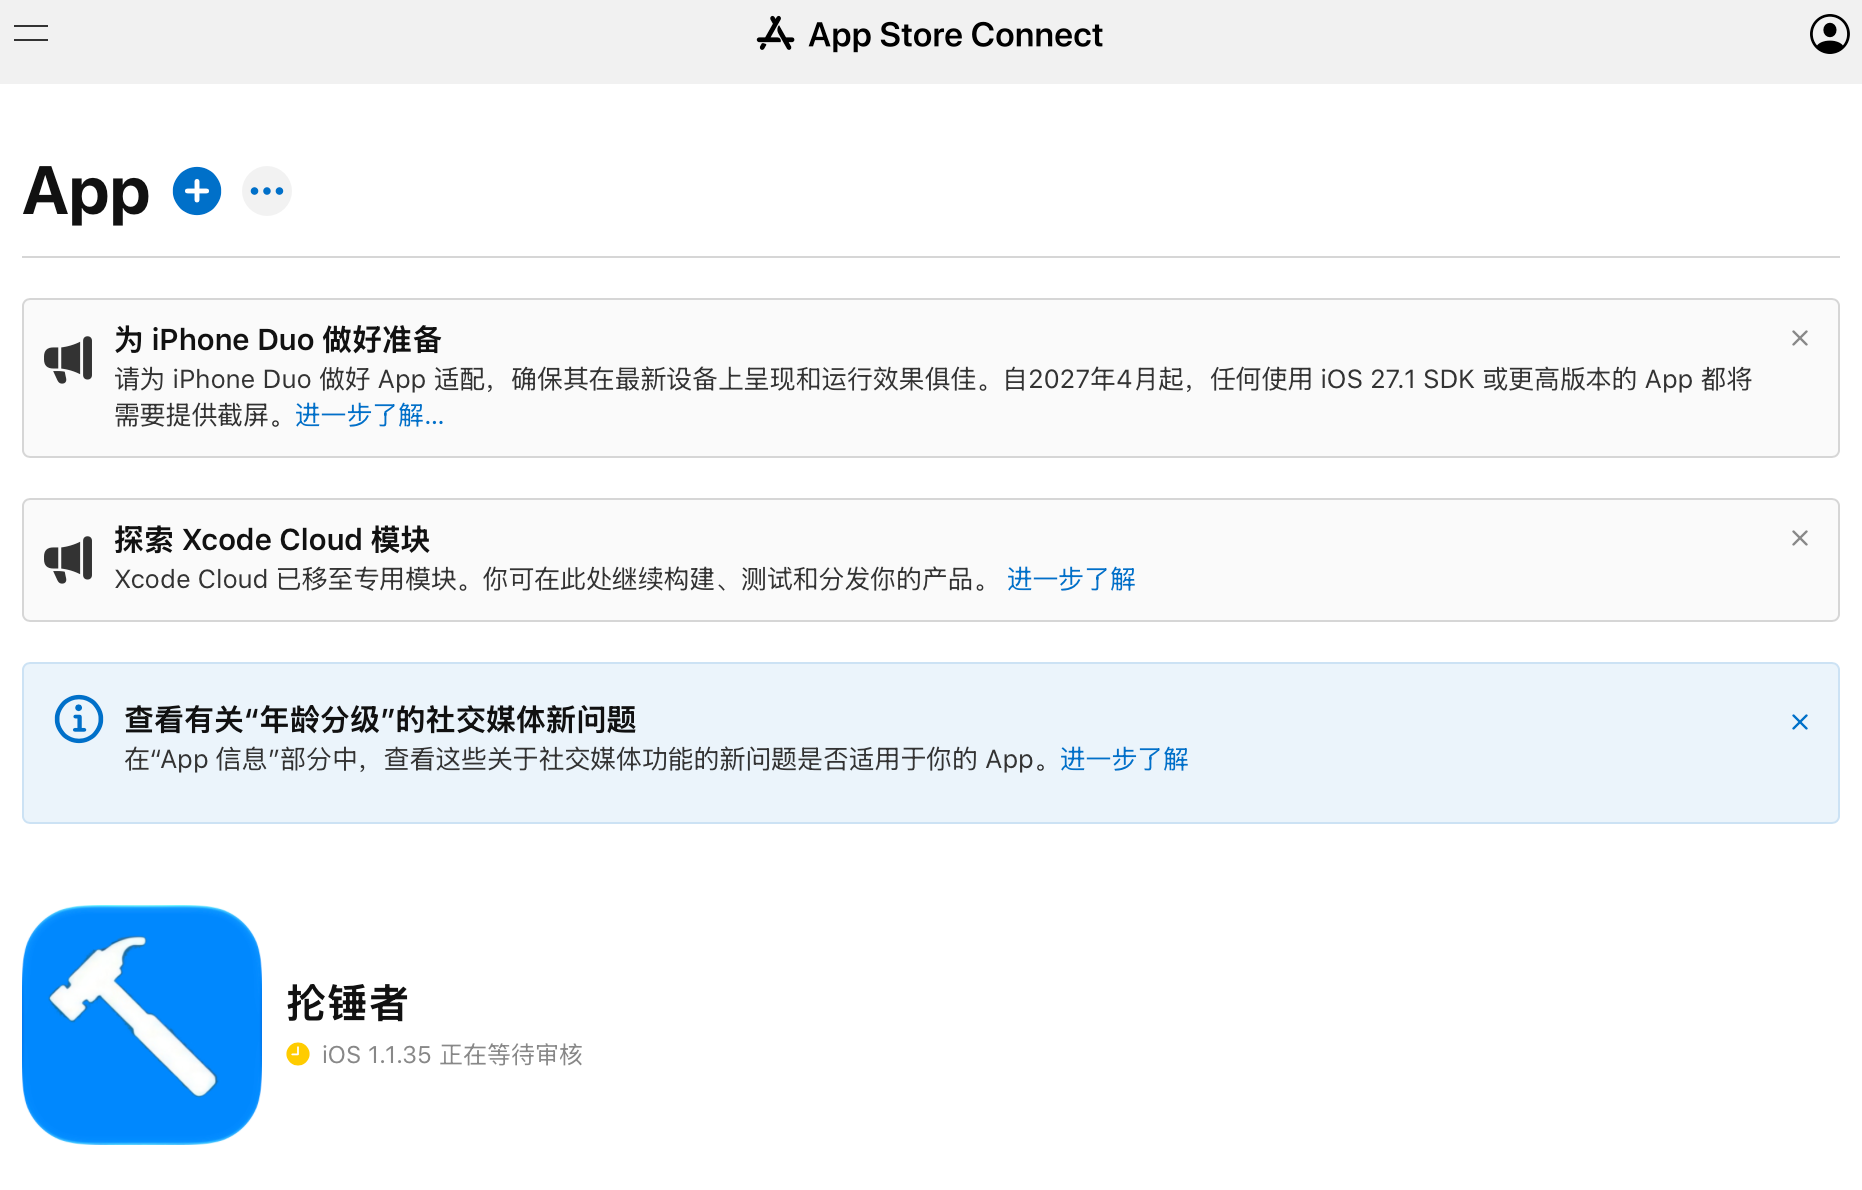Open the user account profile icon

coord(1829,34)
